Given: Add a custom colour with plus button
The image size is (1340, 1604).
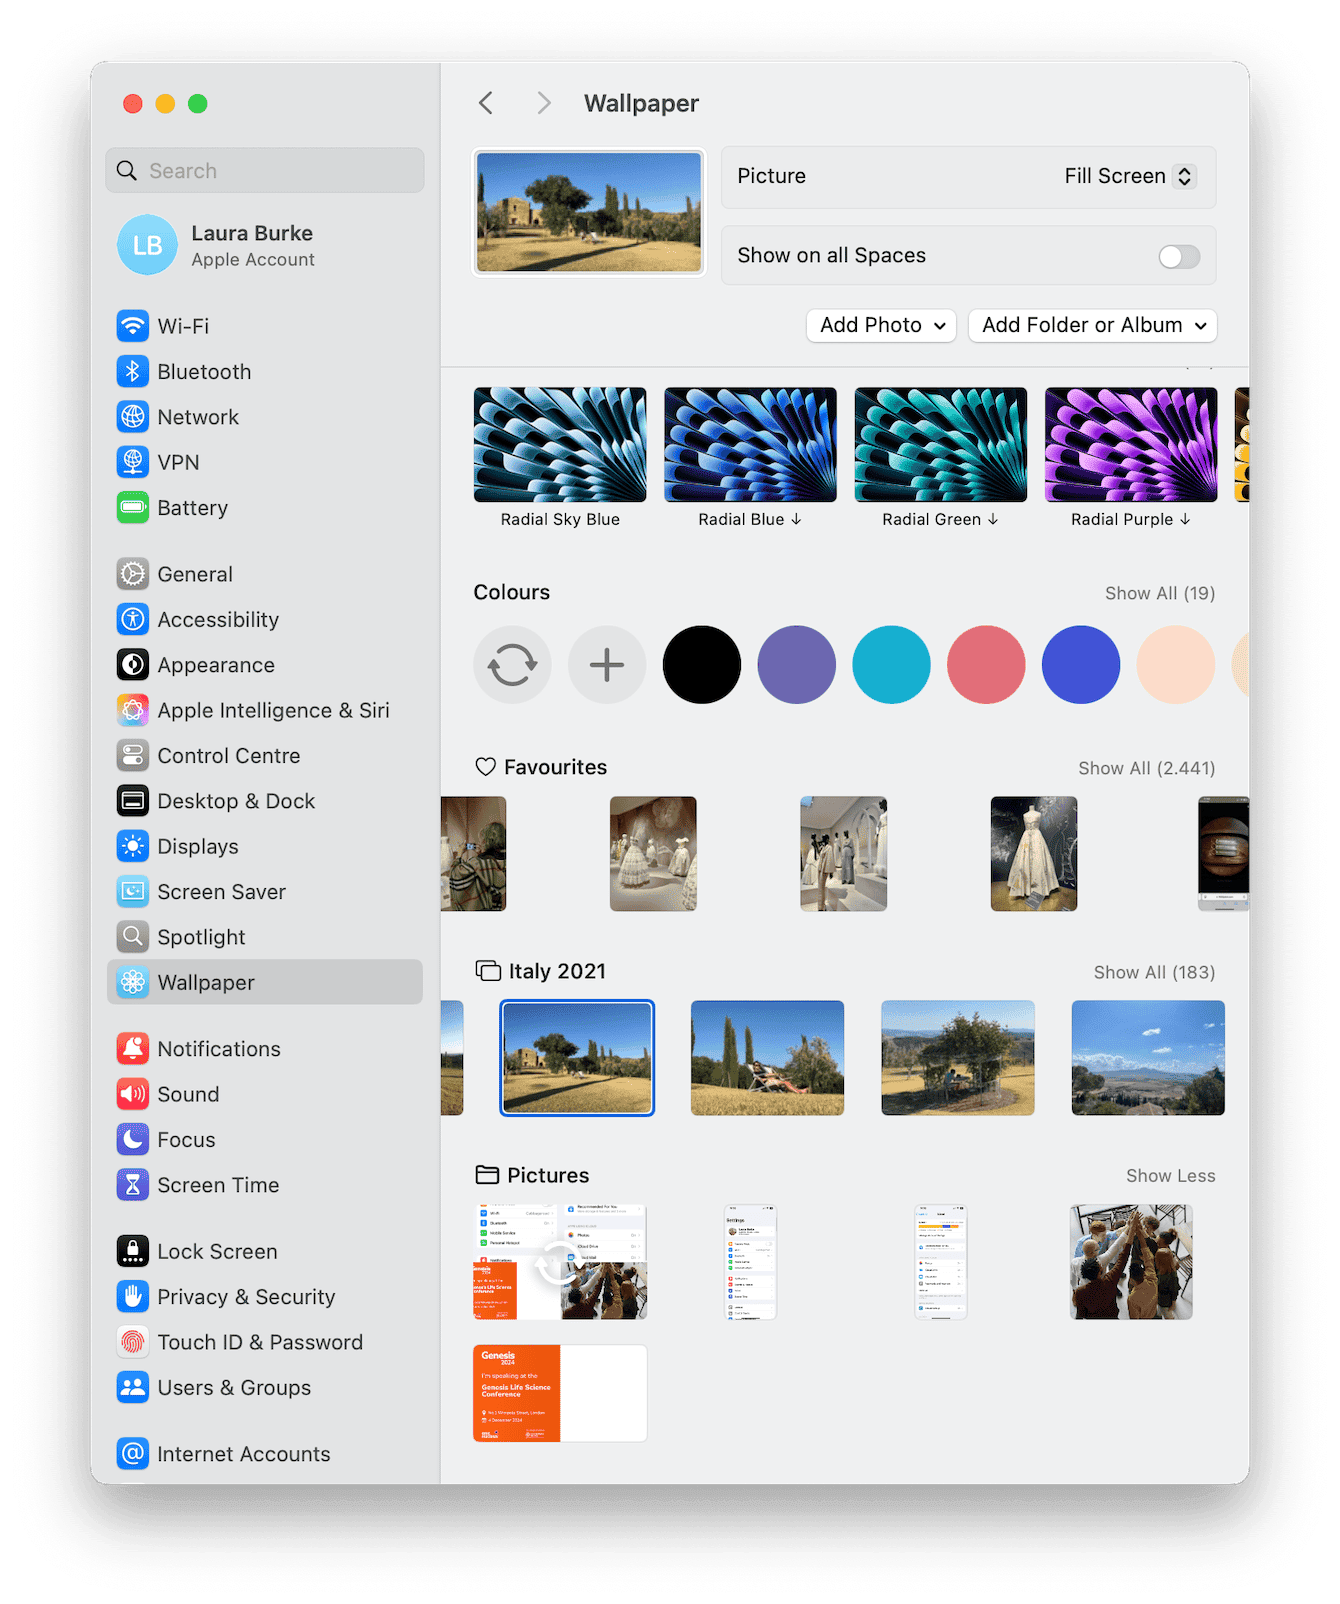Looking at the screenshot, I should pyautogui.click(x=607, y=665).
